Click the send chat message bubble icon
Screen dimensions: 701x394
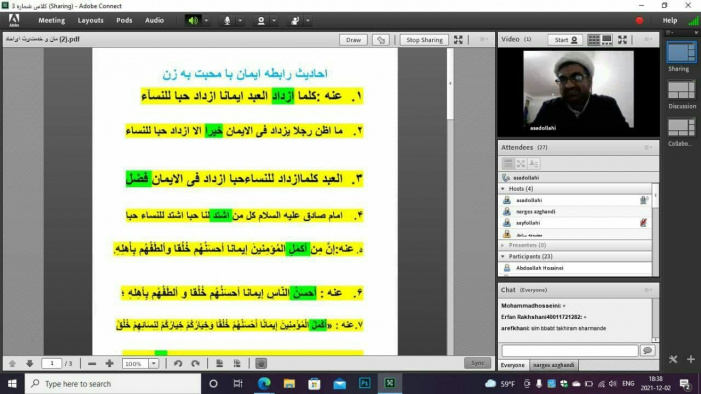point(647,351)
